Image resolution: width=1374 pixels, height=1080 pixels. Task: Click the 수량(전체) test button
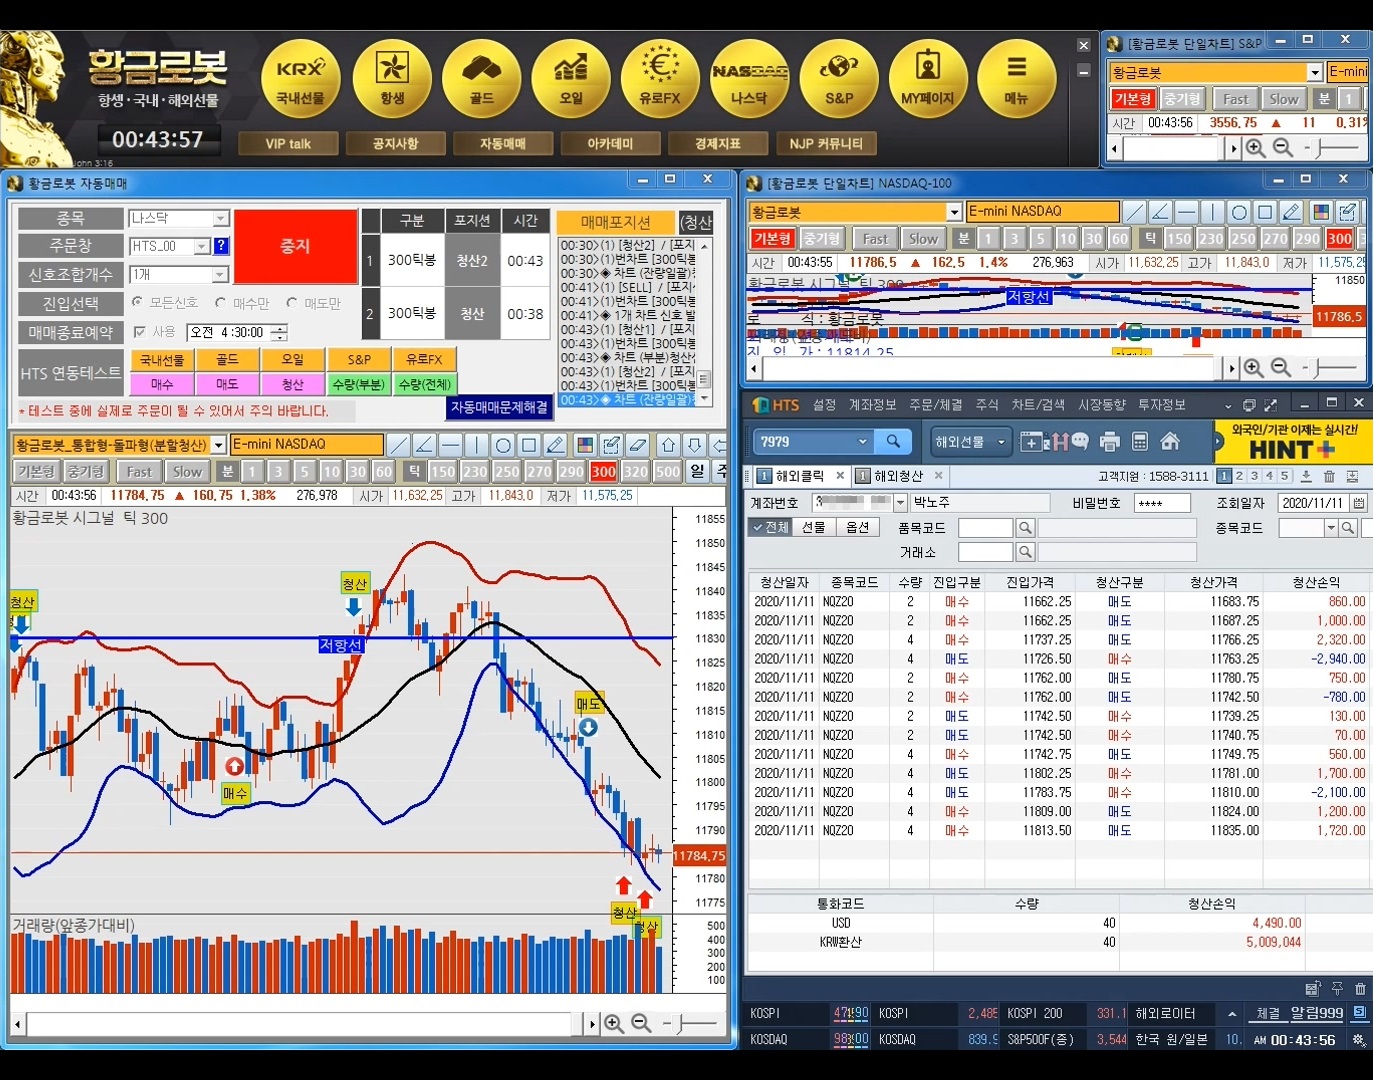pyautogui.click(x=425, y=384)
